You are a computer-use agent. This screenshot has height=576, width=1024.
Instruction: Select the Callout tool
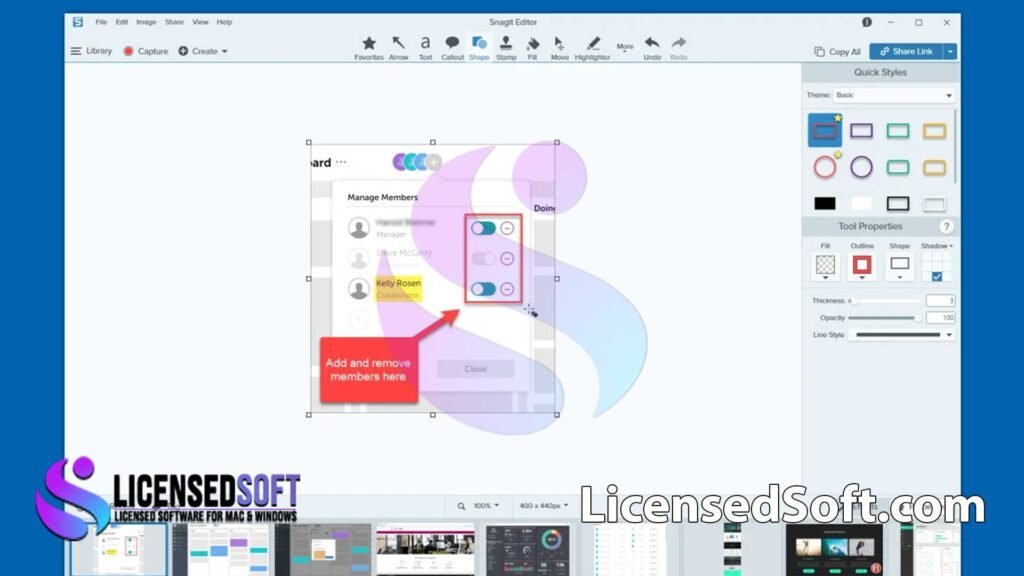coord(452,48)
